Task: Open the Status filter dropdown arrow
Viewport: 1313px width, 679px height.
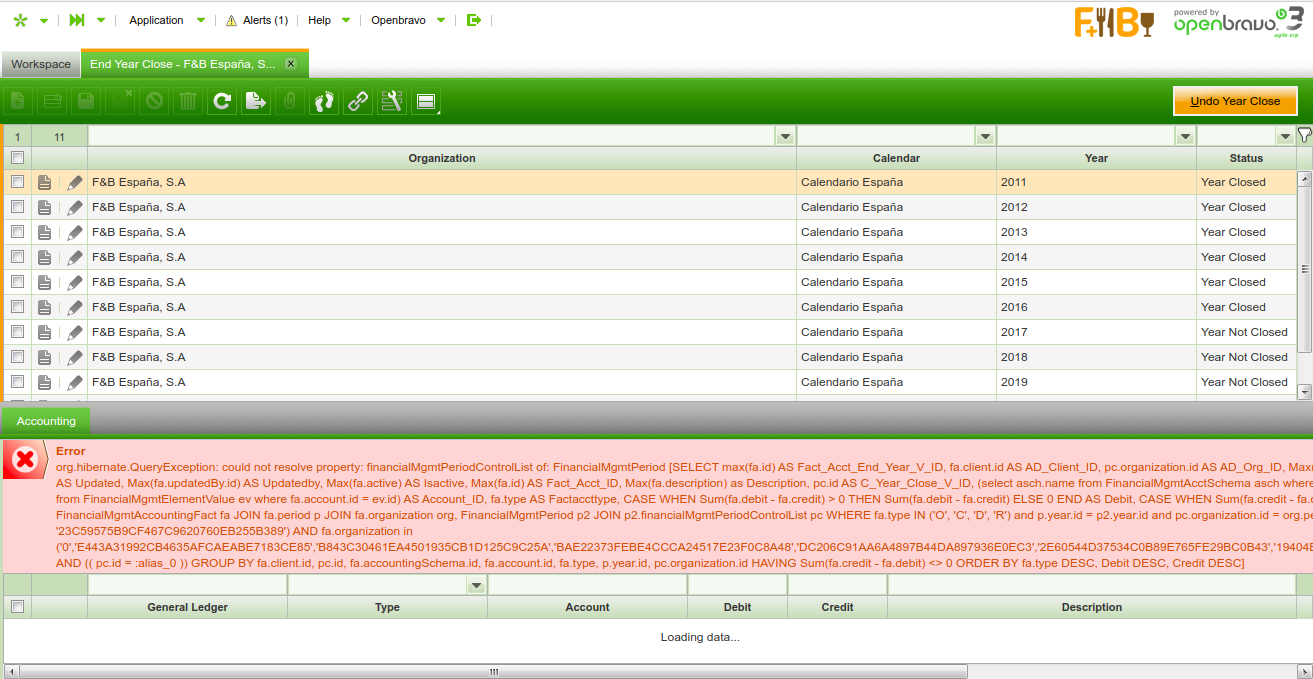Action: pyautogui.click(x=1285, y=136)
